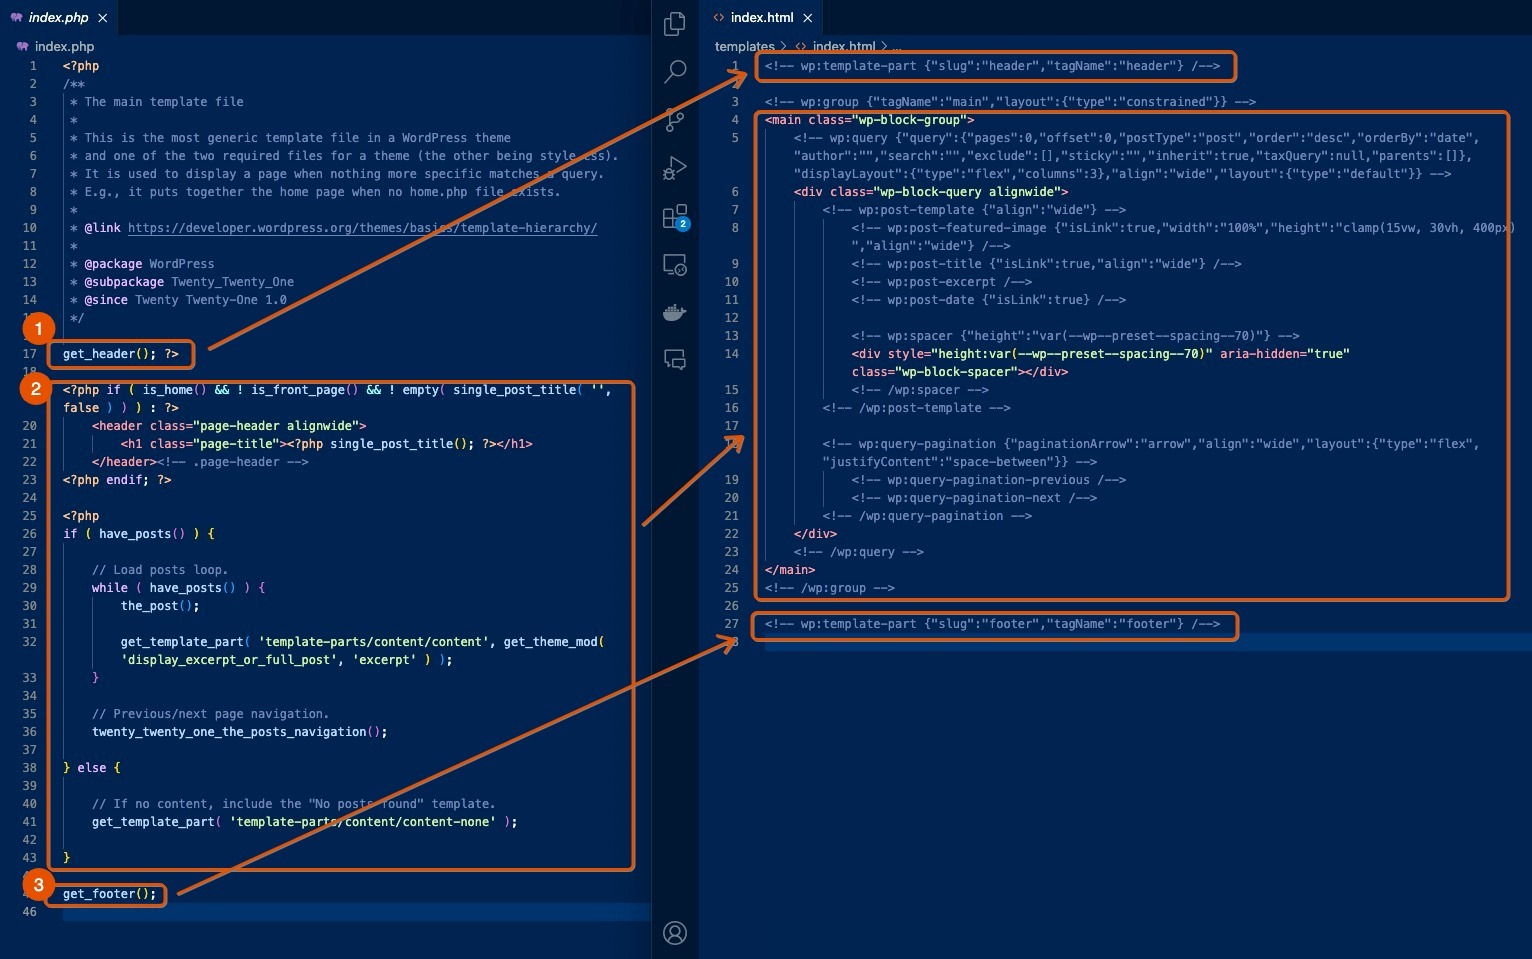This screenshot has height=959, width=1532.
Task: Click the </main> closing tag line
Action: (x=790, y=570)
